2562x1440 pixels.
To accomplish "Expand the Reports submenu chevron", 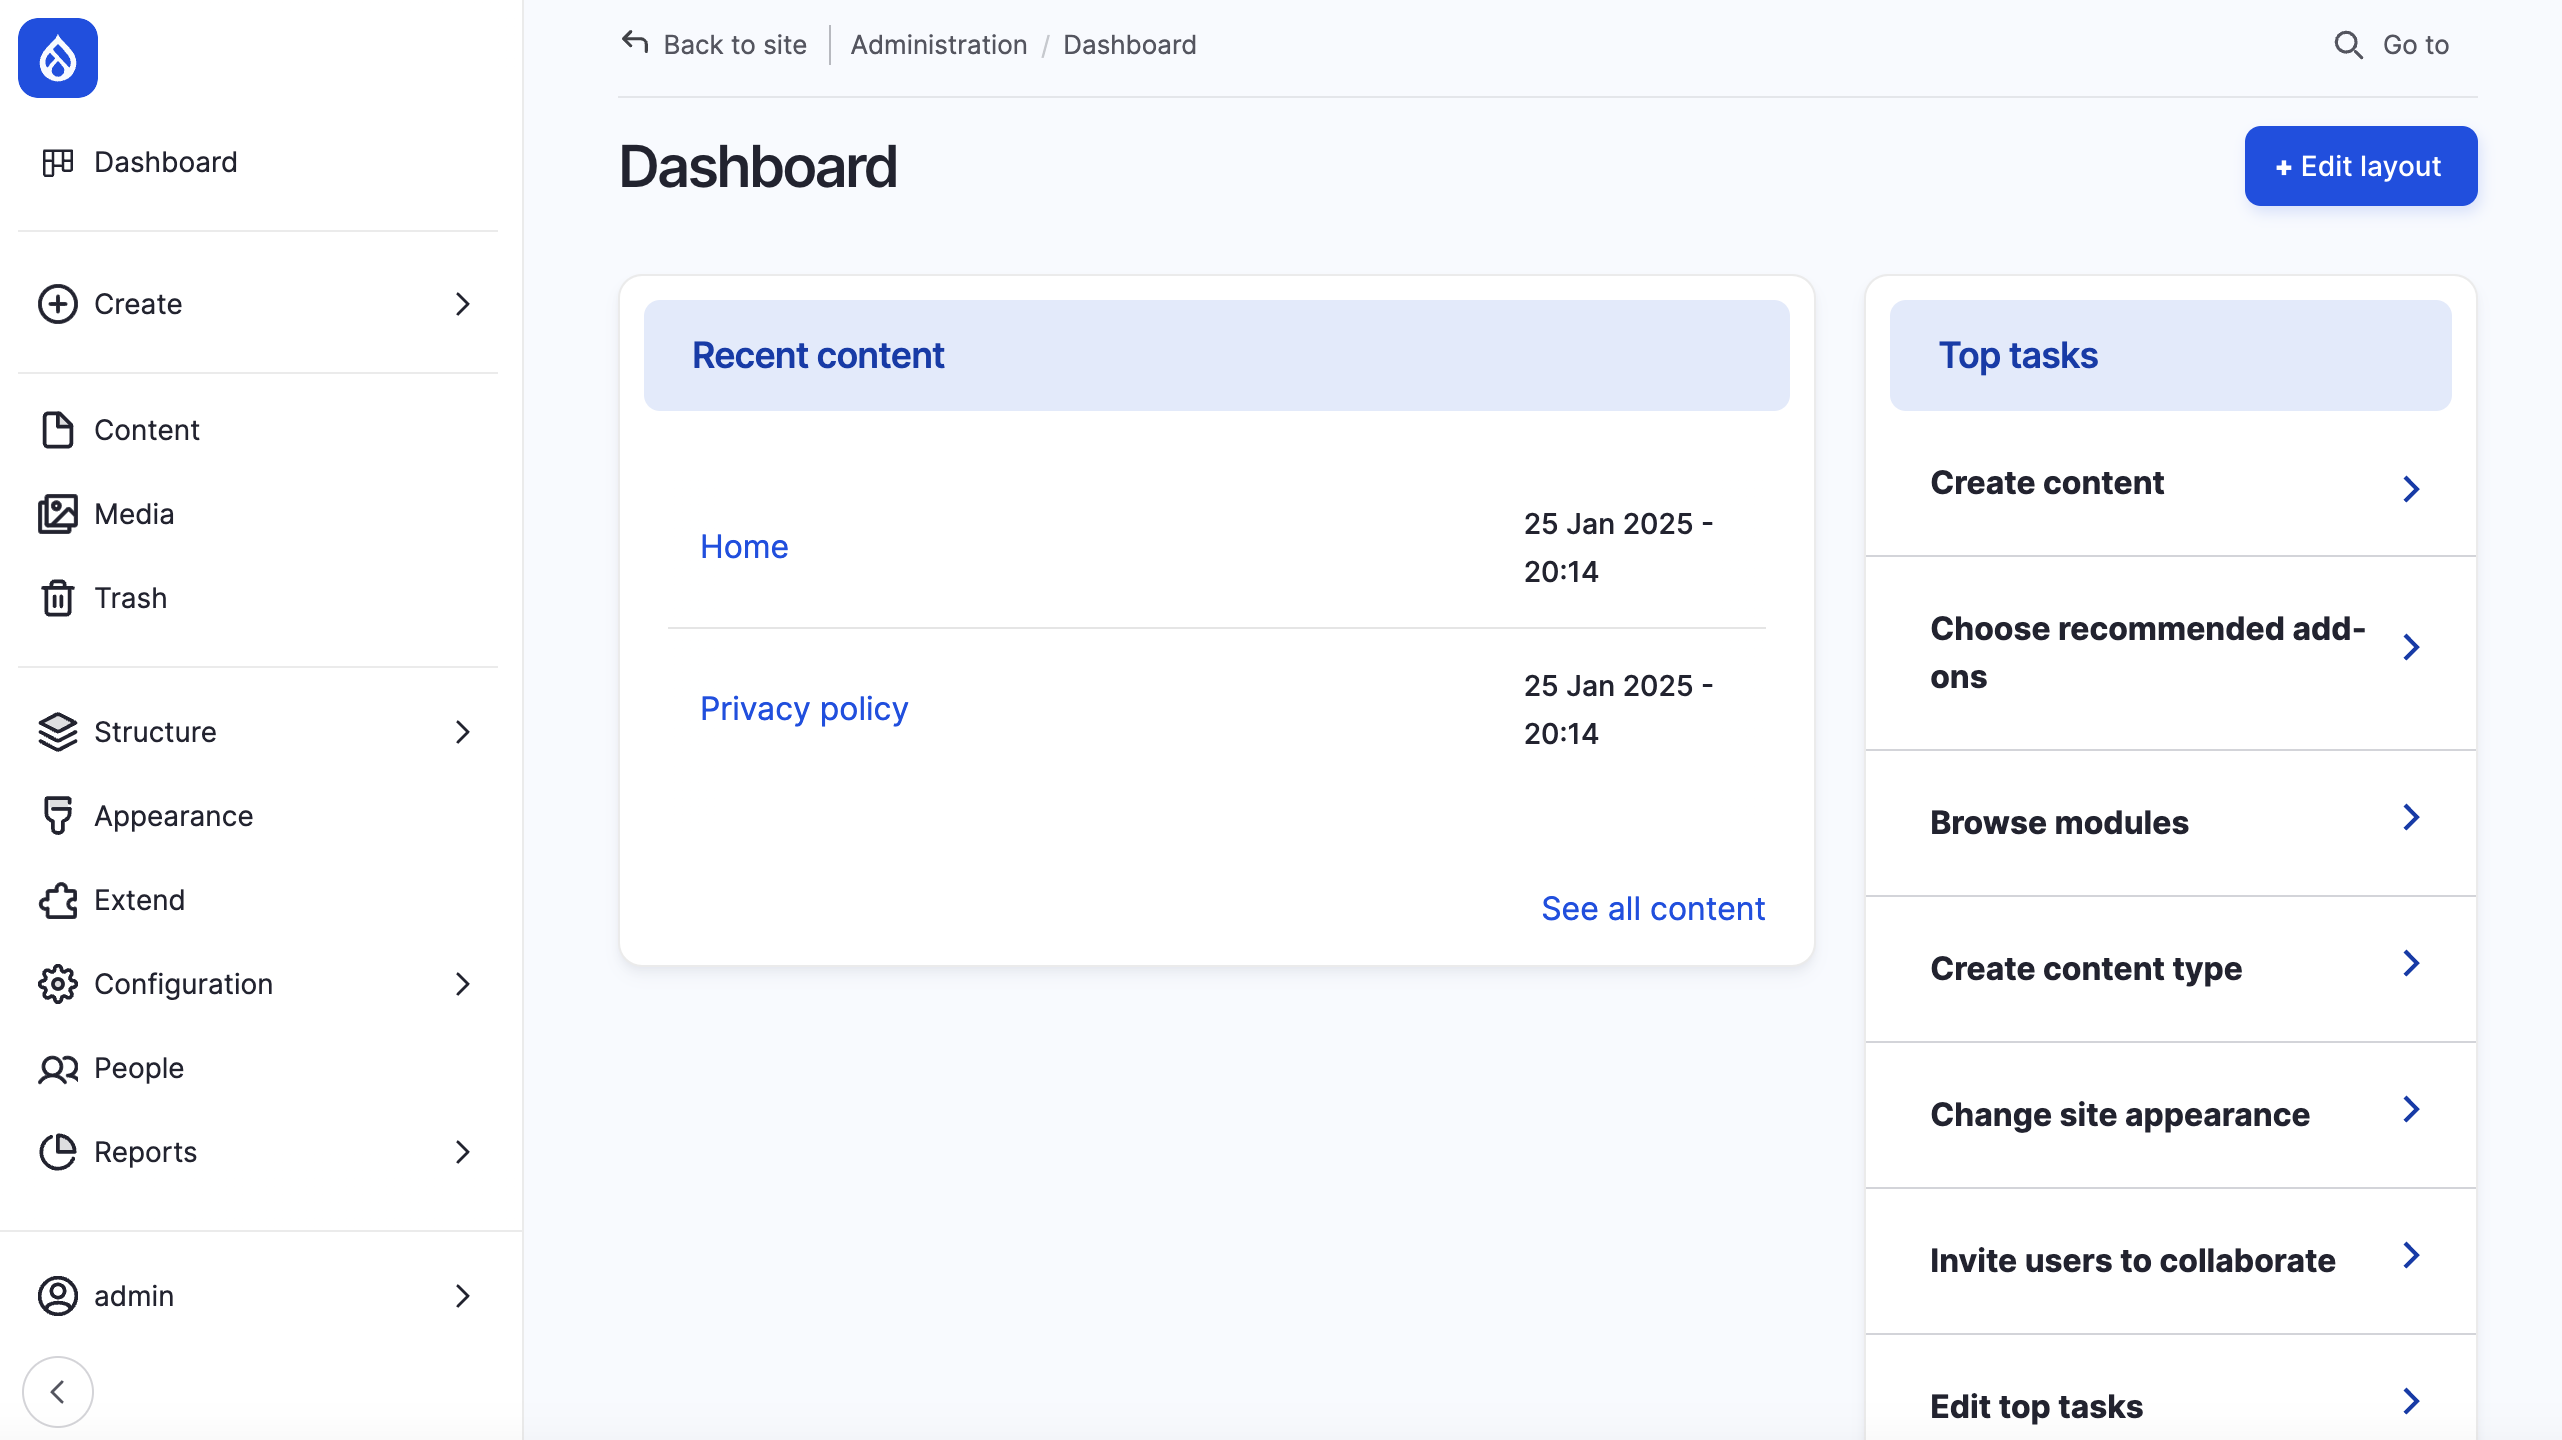I will (462, 1152).
